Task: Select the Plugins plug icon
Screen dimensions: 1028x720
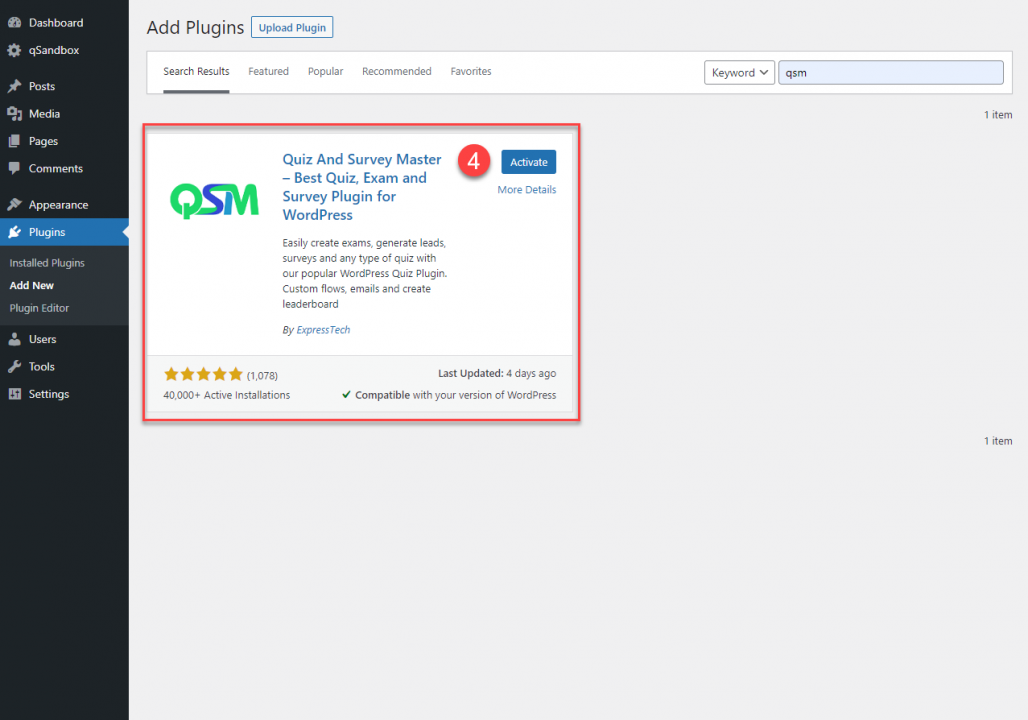Action: [15, 231]
